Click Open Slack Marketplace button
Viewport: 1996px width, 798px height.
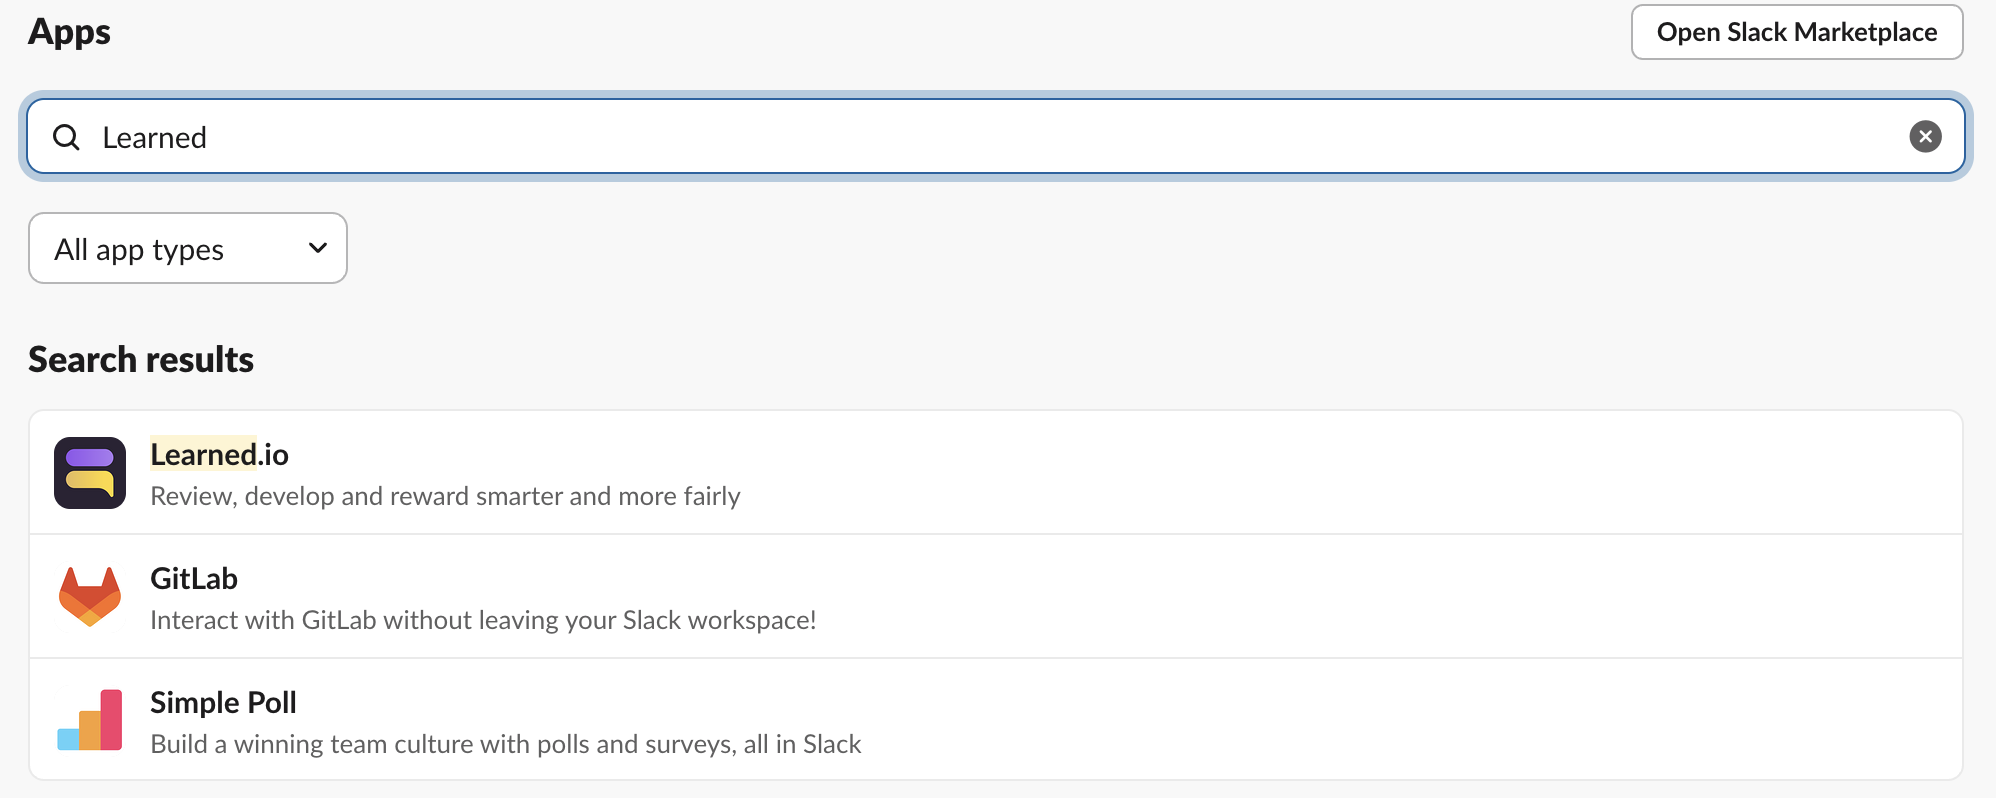pyautogui.click(x=1796, y=32)
